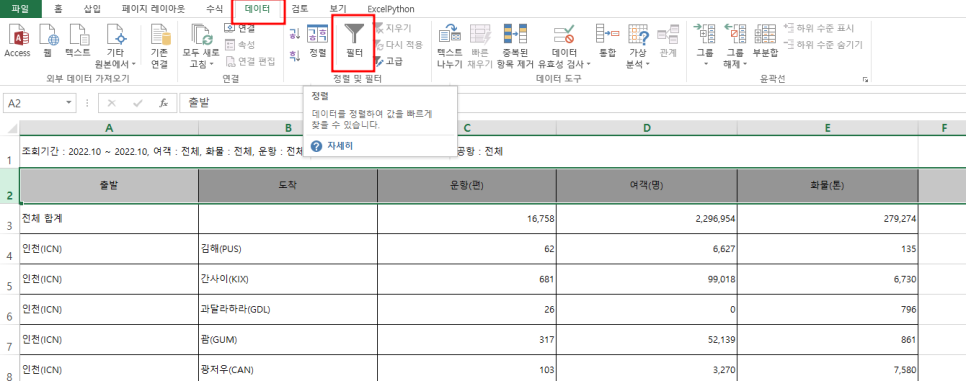Click 그룹 group icon
Image resolution: width=966 pixels, height=381 pixels.
pyautogui.click(x=704, y=34)
